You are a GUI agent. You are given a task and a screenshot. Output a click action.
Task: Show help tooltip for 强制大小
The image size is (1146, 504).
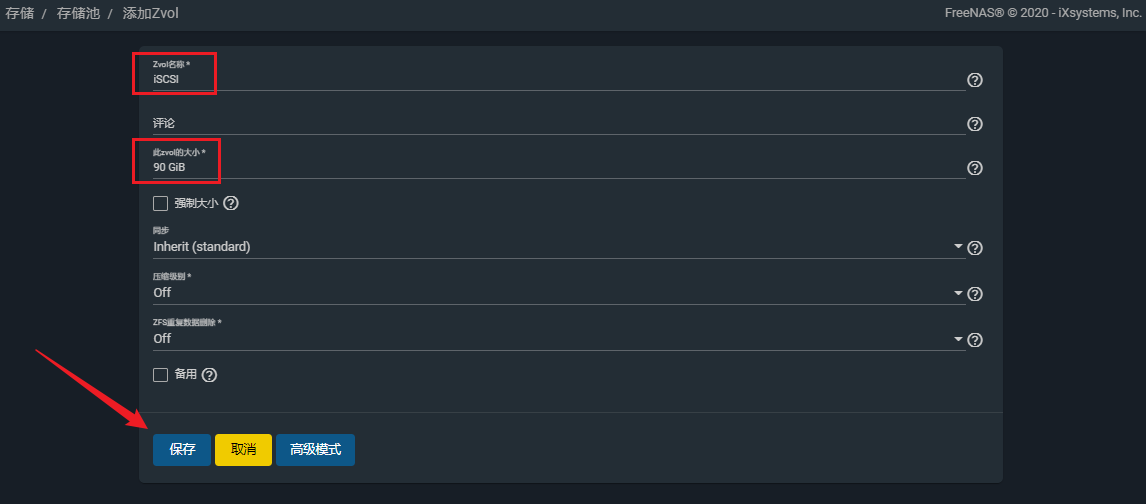pyautogui.click(x=231, y=204)
